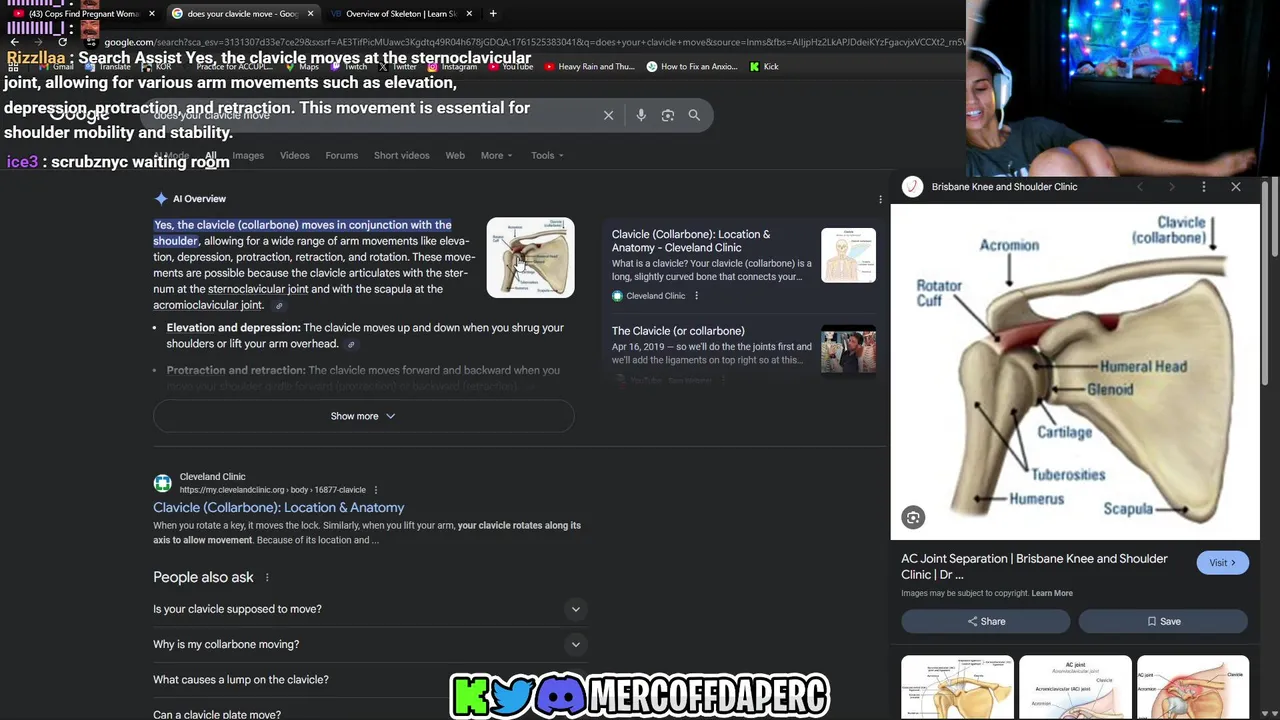Close the Brisbane Knee image preview panel
This screenshot has width=1280, height=720.
(x=1236, y=187)
